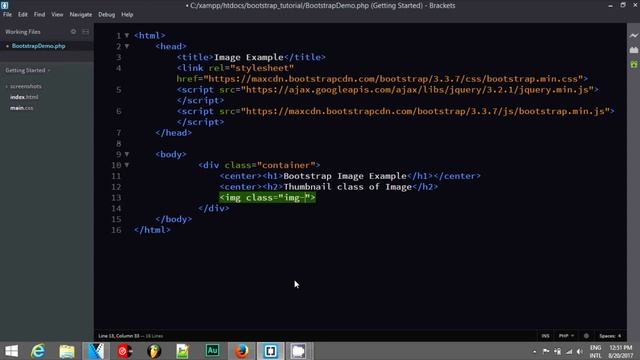Click Spaces: 4 indentation setting
The image size is (640, 360).
click(x=610, y=336)
